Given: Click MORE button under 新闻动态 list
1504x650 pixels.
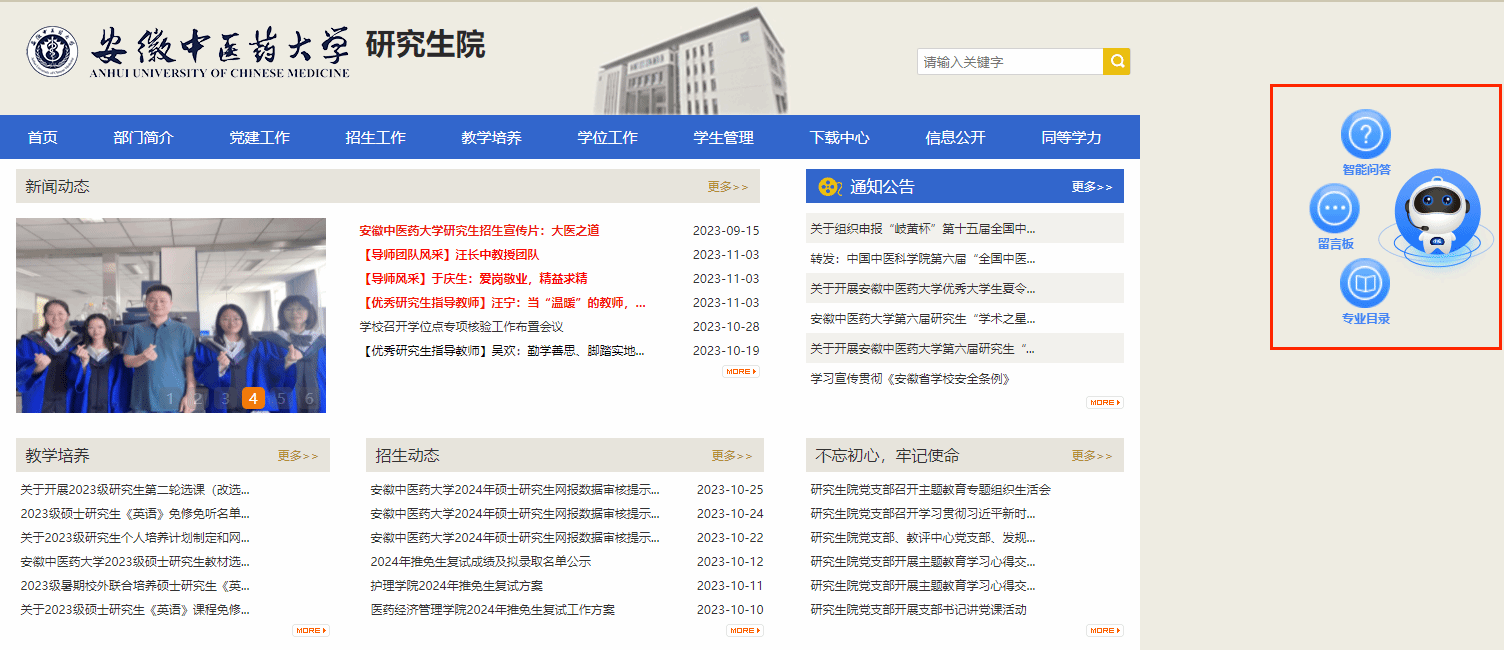Looking at the screenshot, I should (740, 371).
